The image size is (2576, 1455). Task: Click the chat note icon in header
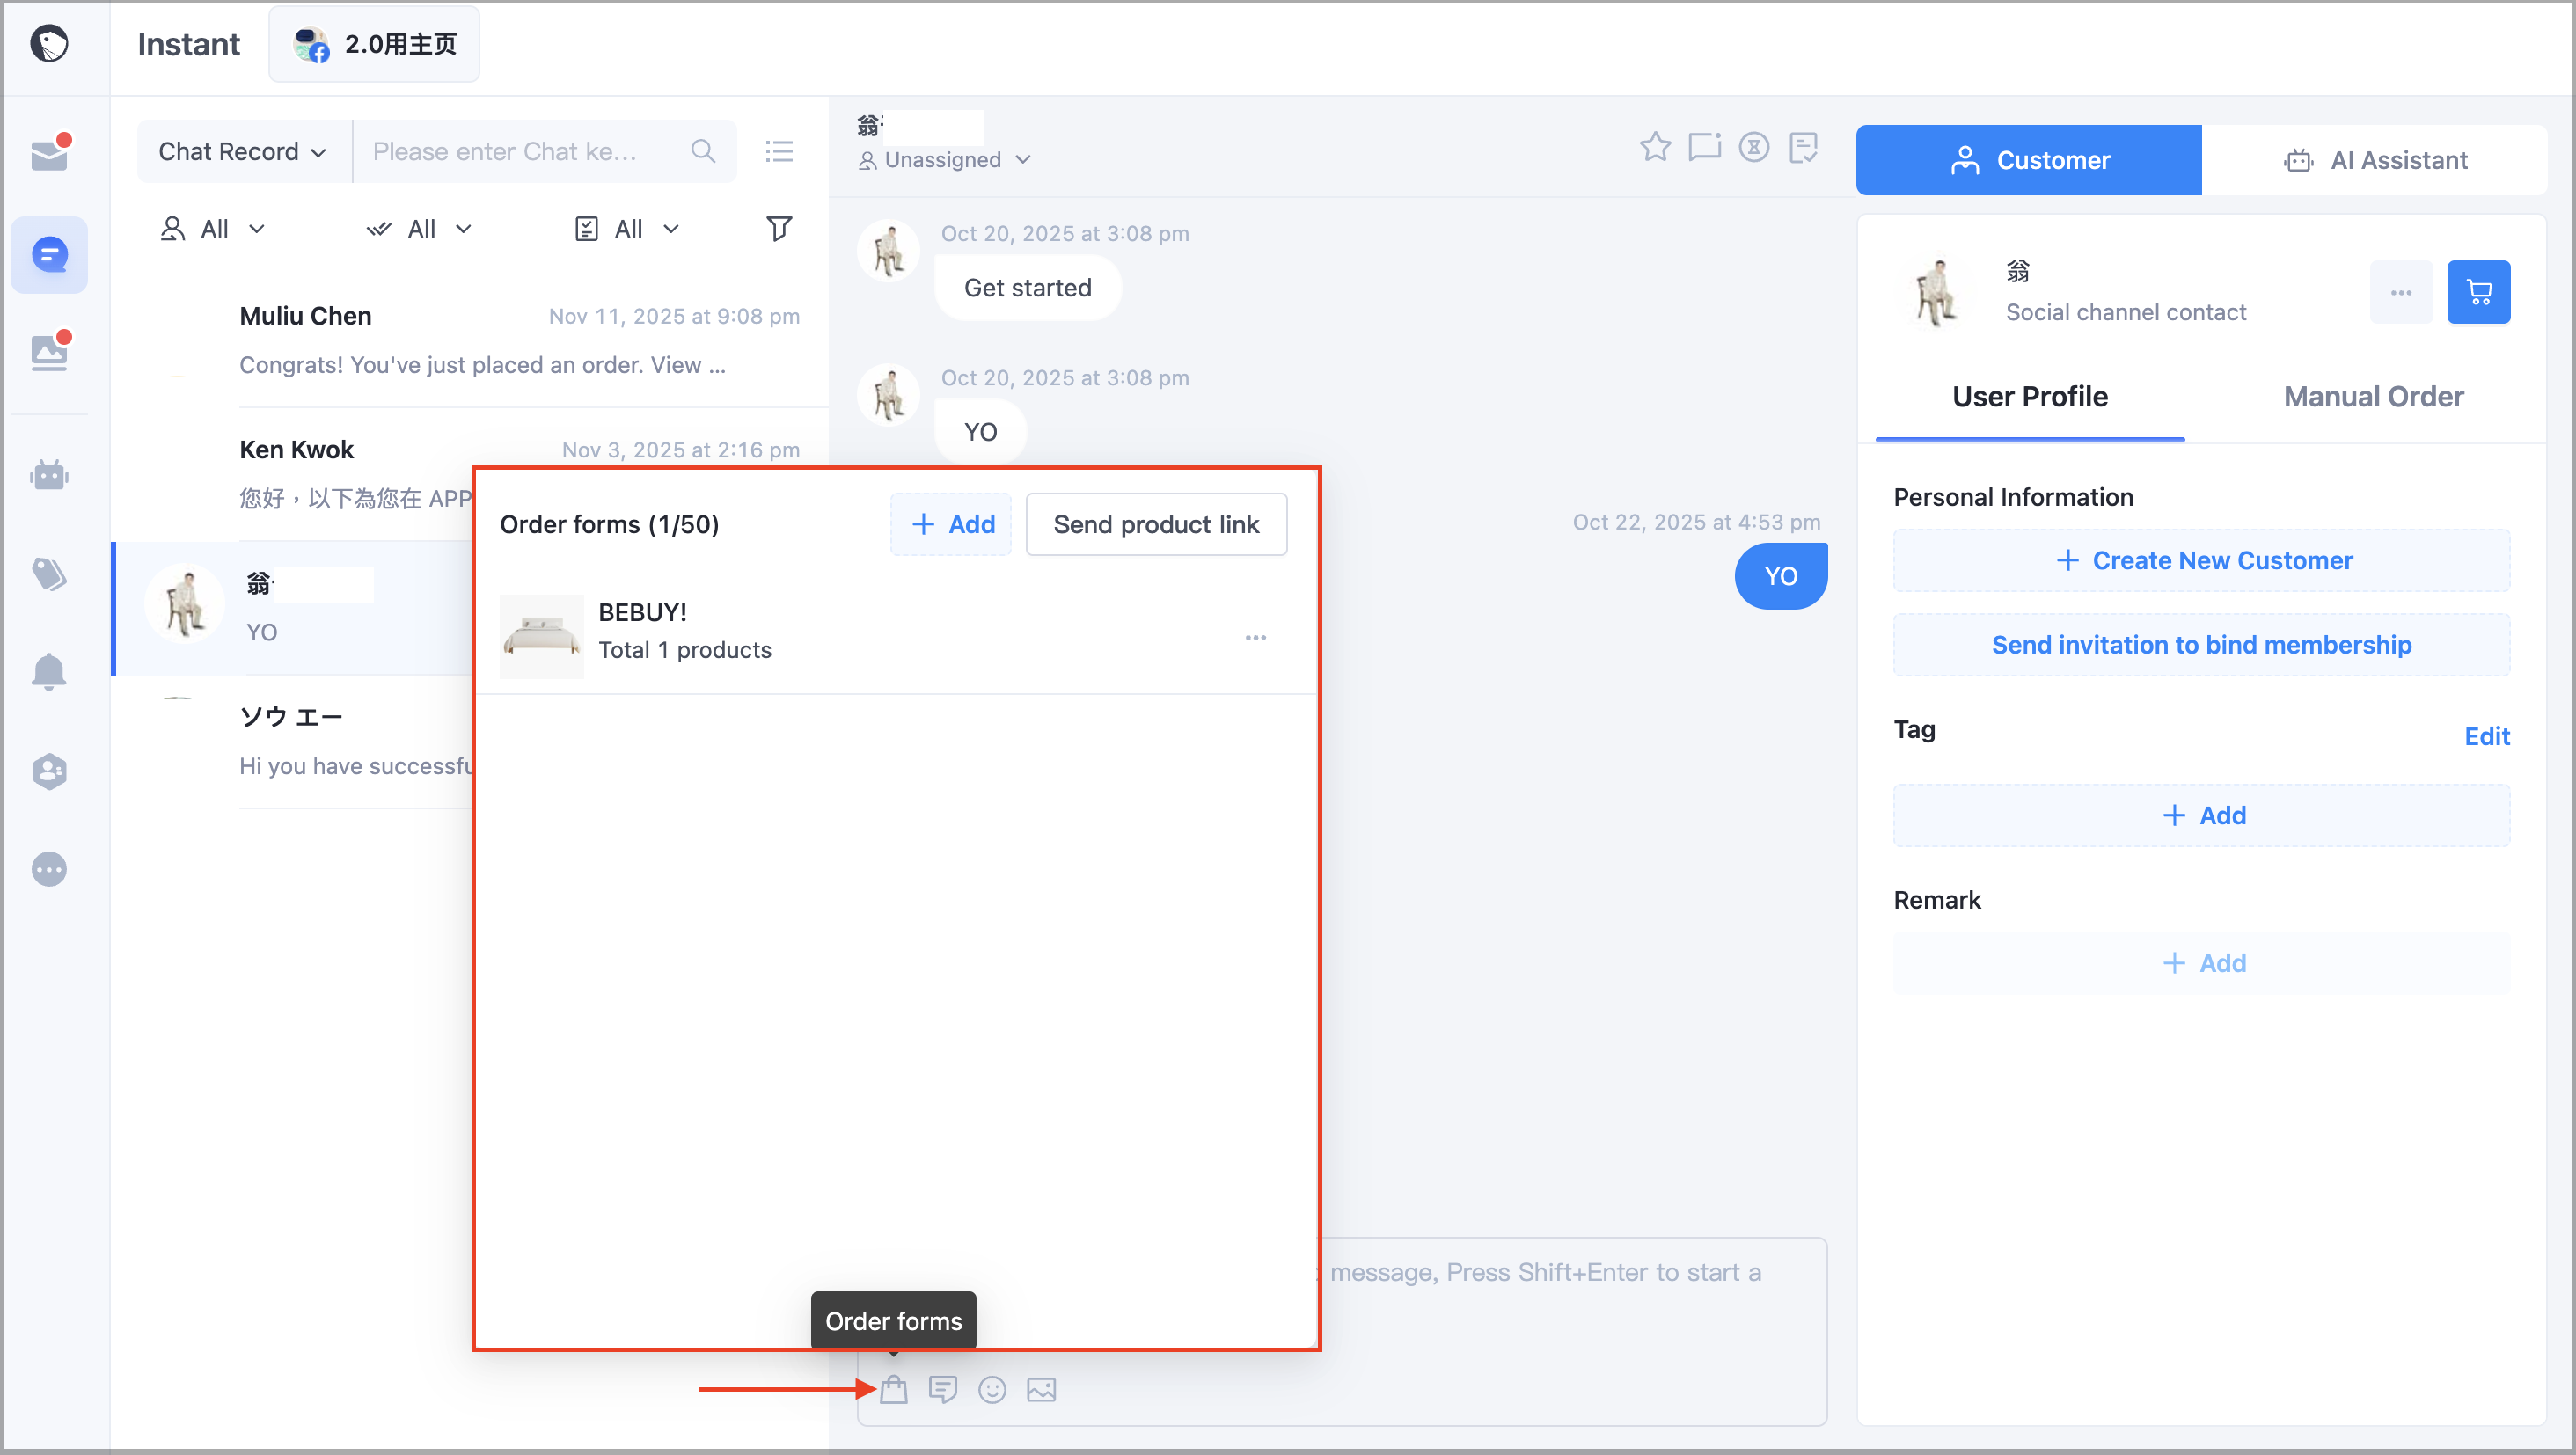[x=1705, y=147]
